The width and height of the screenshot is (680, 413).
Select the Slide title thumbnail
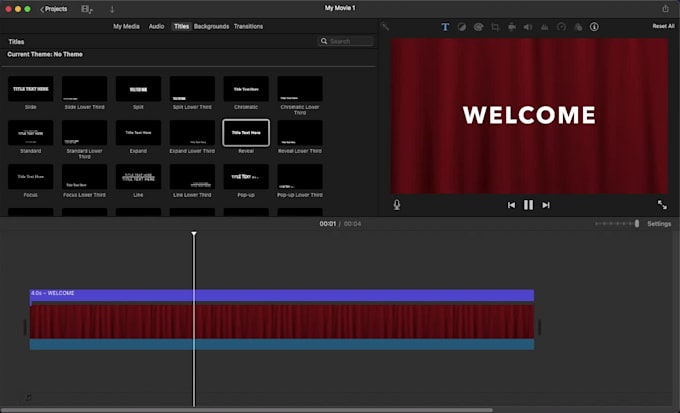point(30,89)
